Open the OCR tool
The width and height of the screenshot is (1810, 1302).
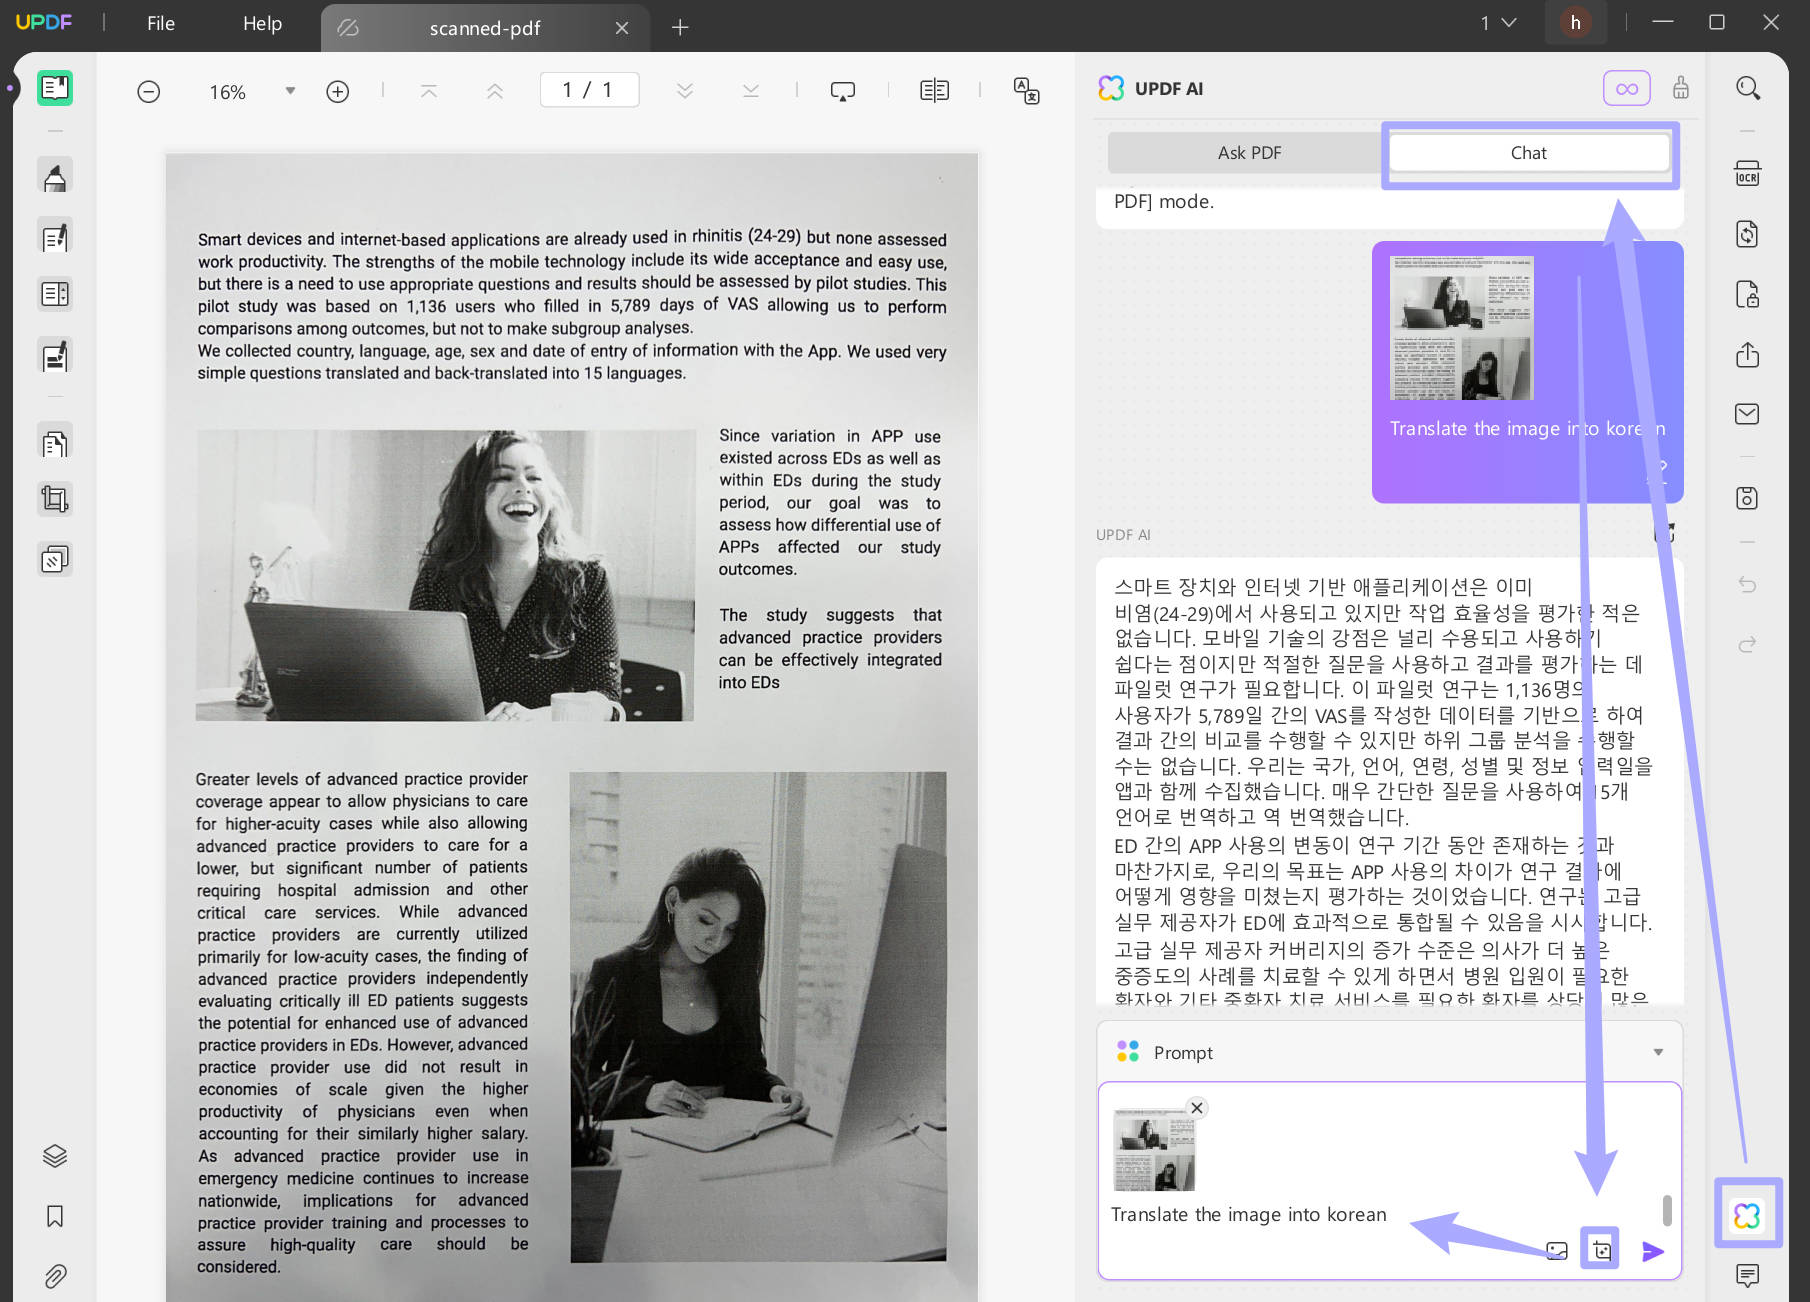click(1747, 172)
